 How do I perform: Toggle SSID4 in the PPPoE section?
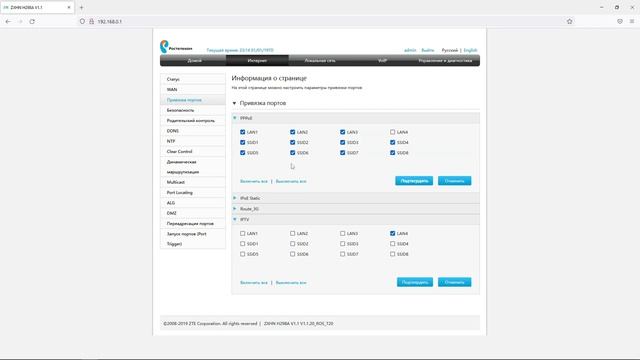point(392,142)
